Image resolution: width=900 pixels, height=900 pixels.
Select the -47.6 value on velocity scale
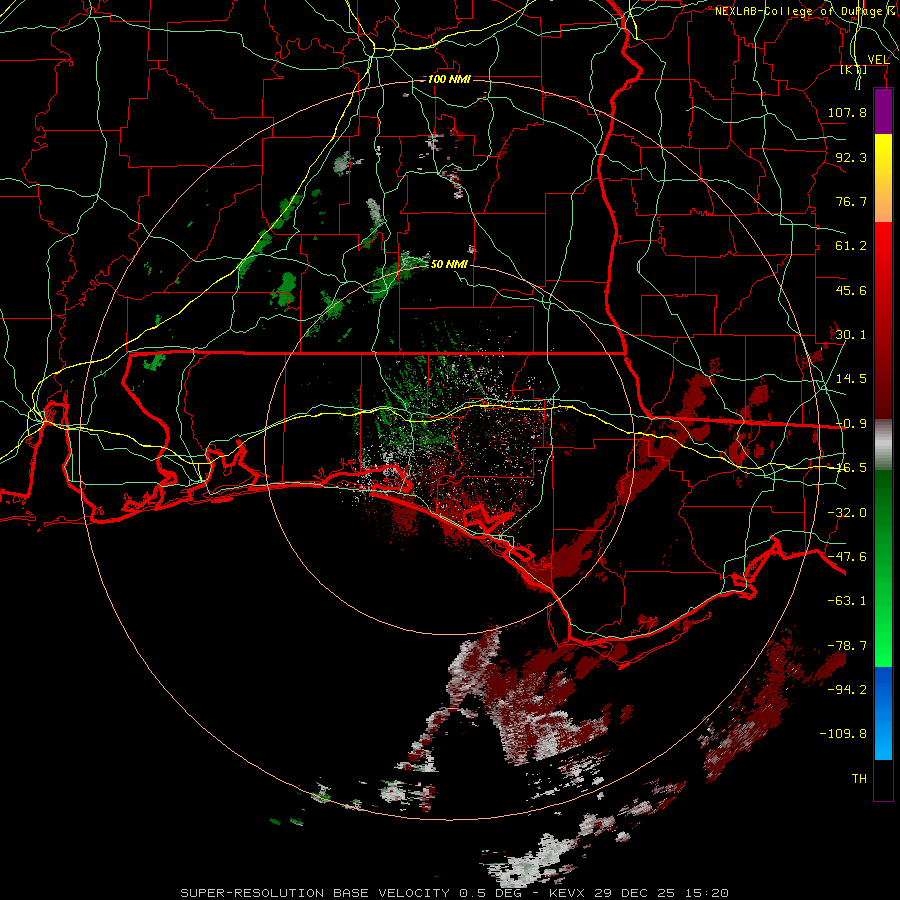847,557
